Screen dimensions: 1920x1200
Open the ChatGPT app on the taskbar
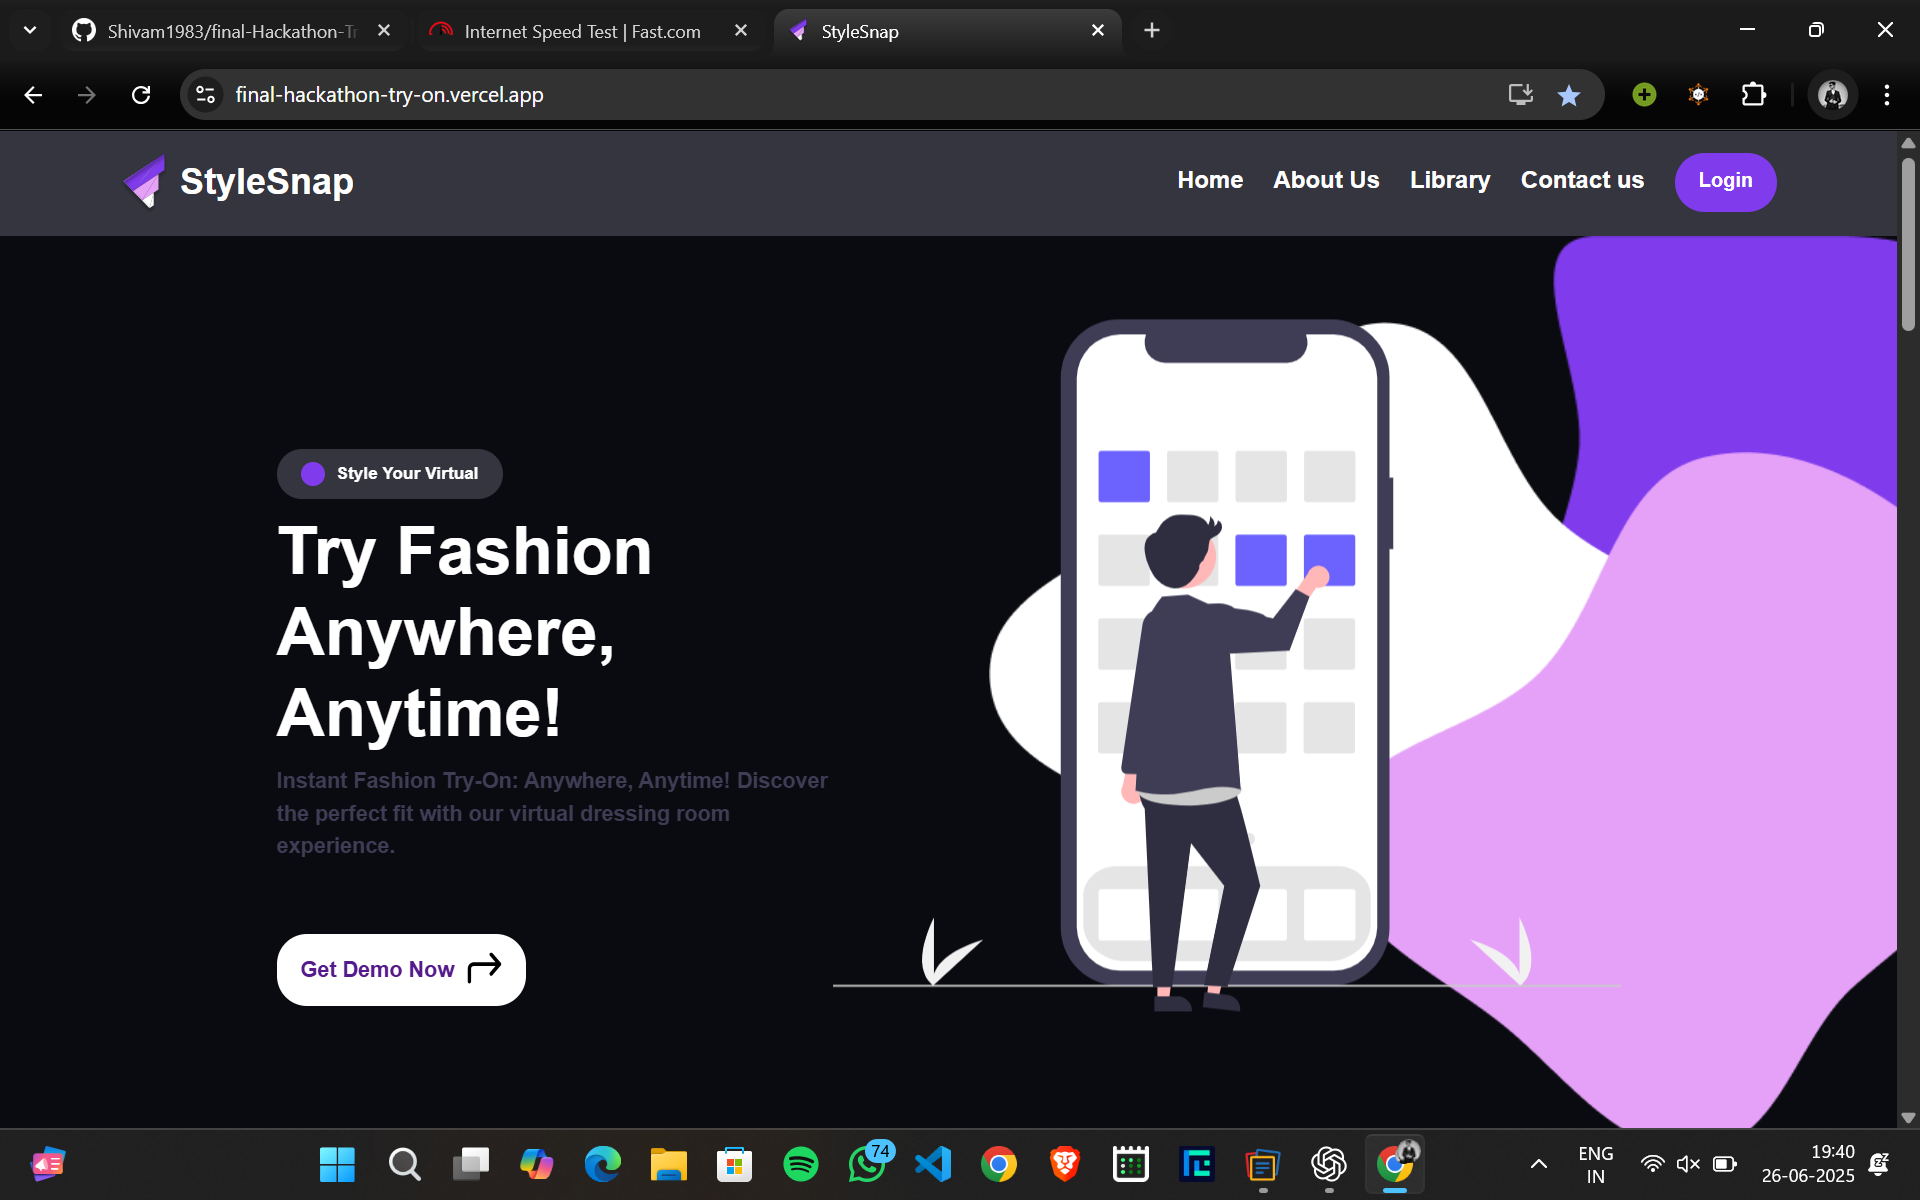[1329, 1164]
